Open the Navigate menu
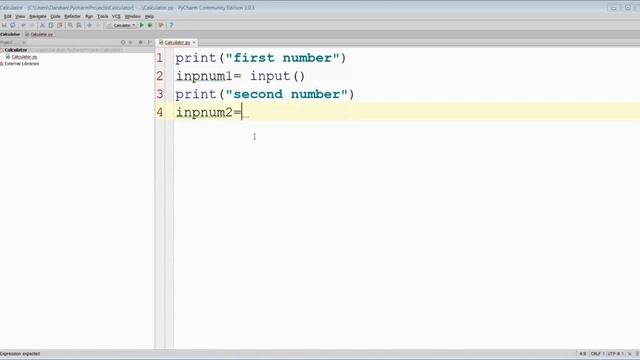The width and height of the screenshot is (640, 360). (x=38, y=16)
